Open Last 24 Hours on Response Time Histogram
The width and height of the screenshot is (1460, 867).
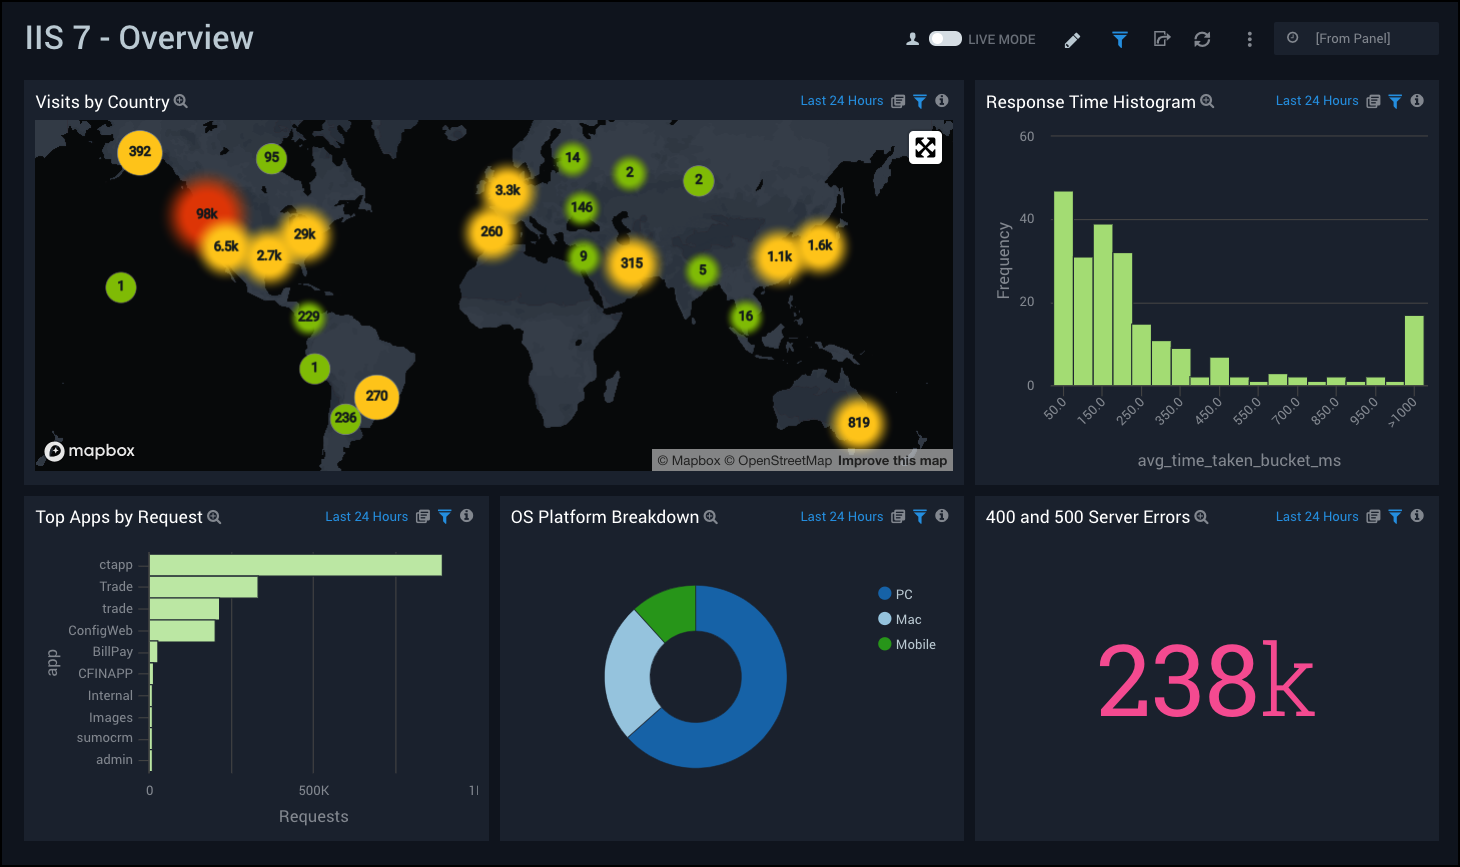tap(1316, 101)
